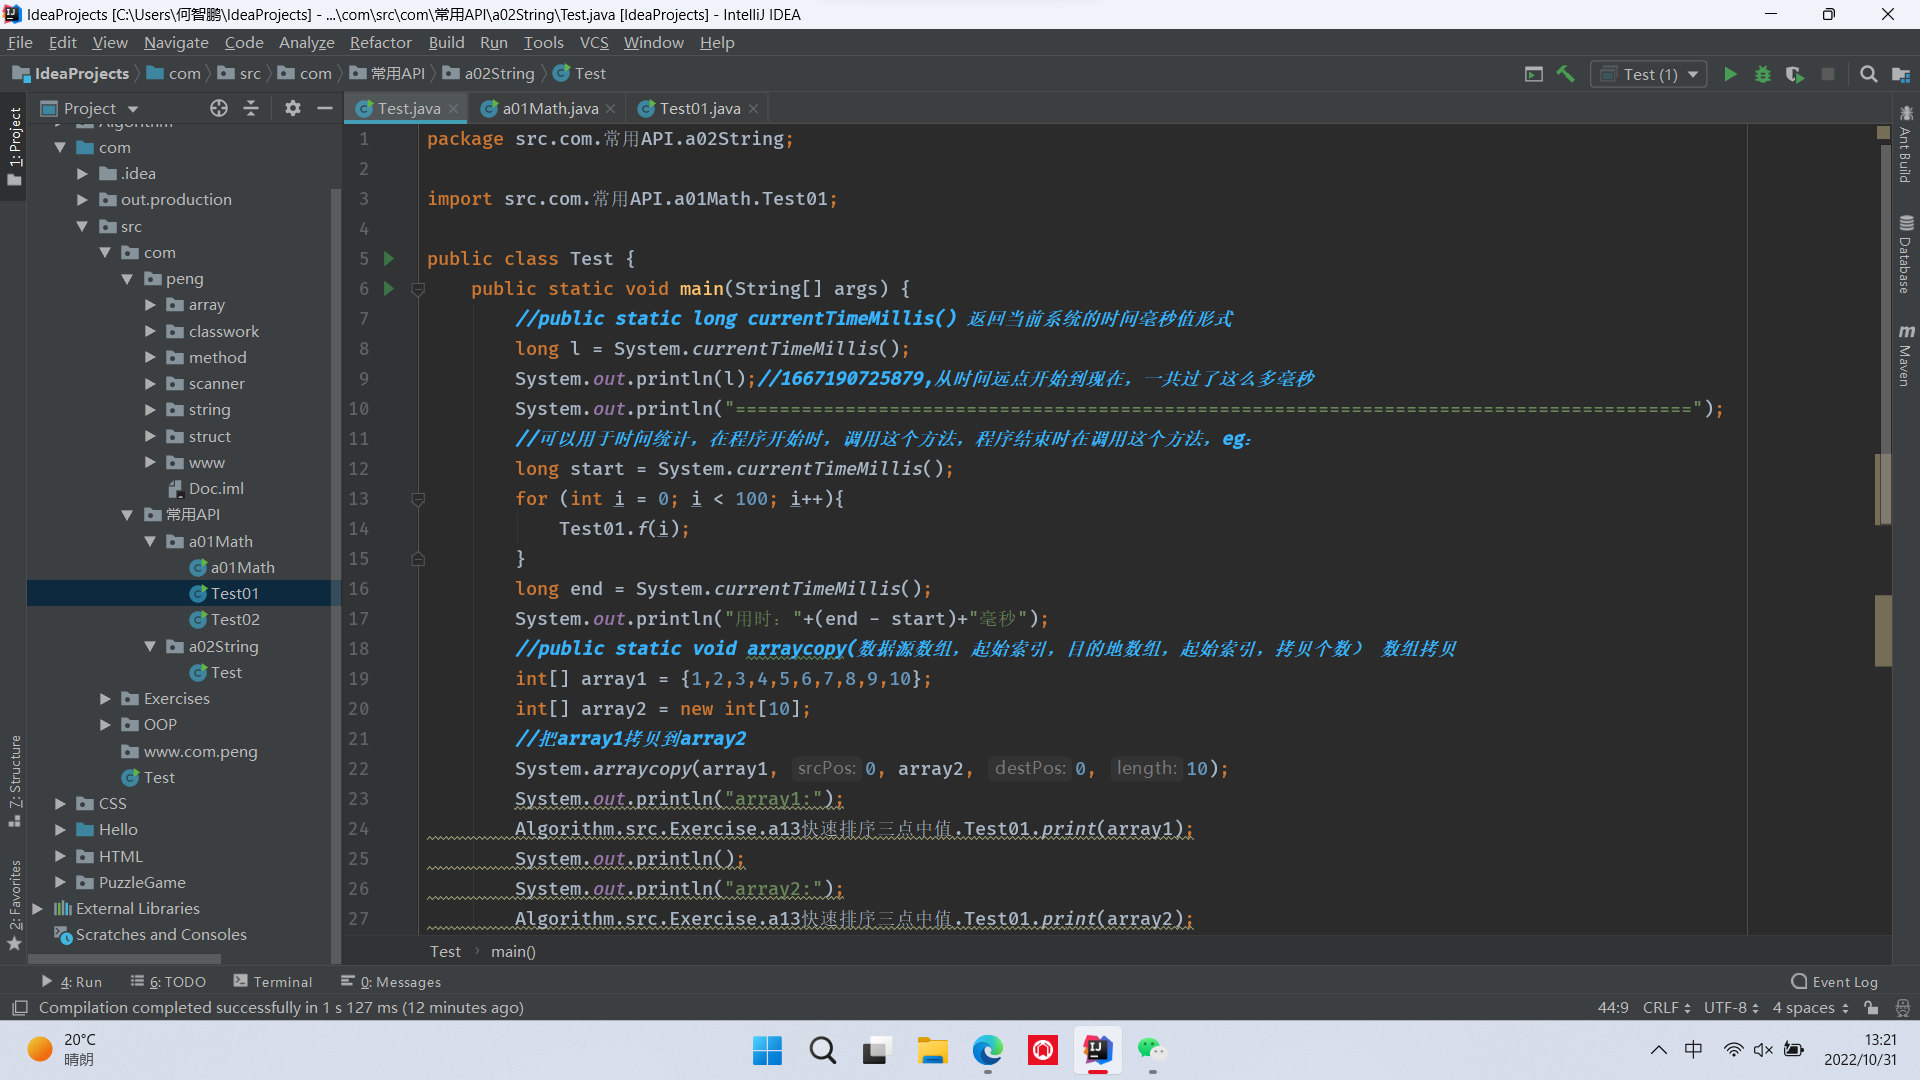Viewport: 1920px width, 1080px height.
Task: Open Project panel settings gear
Action: click(x=292, y=108)
